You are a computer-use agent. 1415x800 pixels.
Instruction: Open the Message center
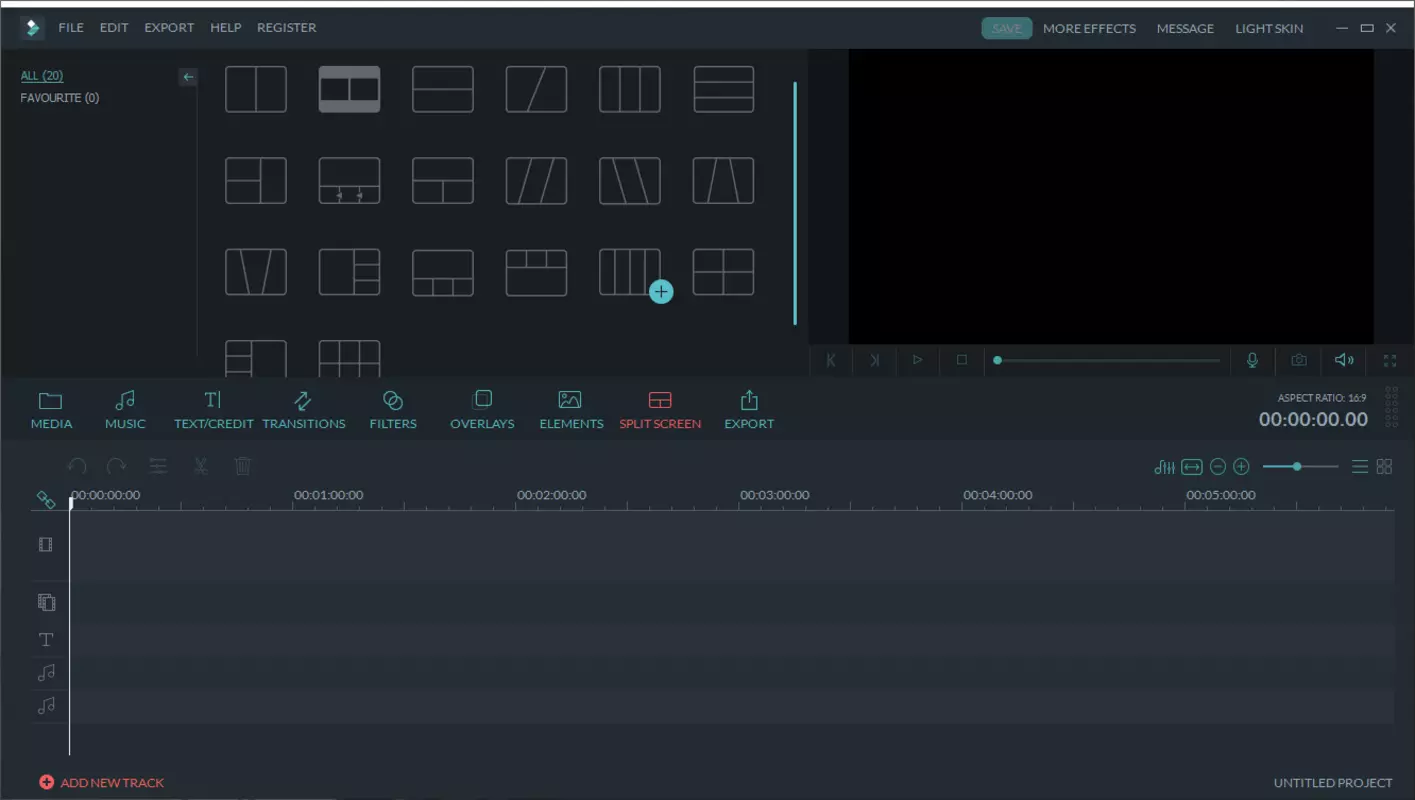pyautogui.click(x=1185, y=28)
